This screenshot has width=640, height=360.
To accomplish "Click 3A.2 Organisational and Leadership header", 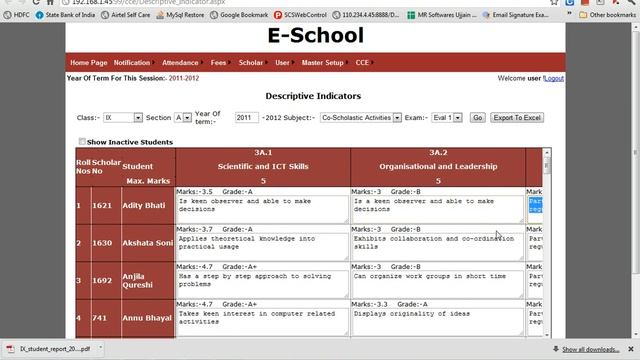I will pos(438,167).
